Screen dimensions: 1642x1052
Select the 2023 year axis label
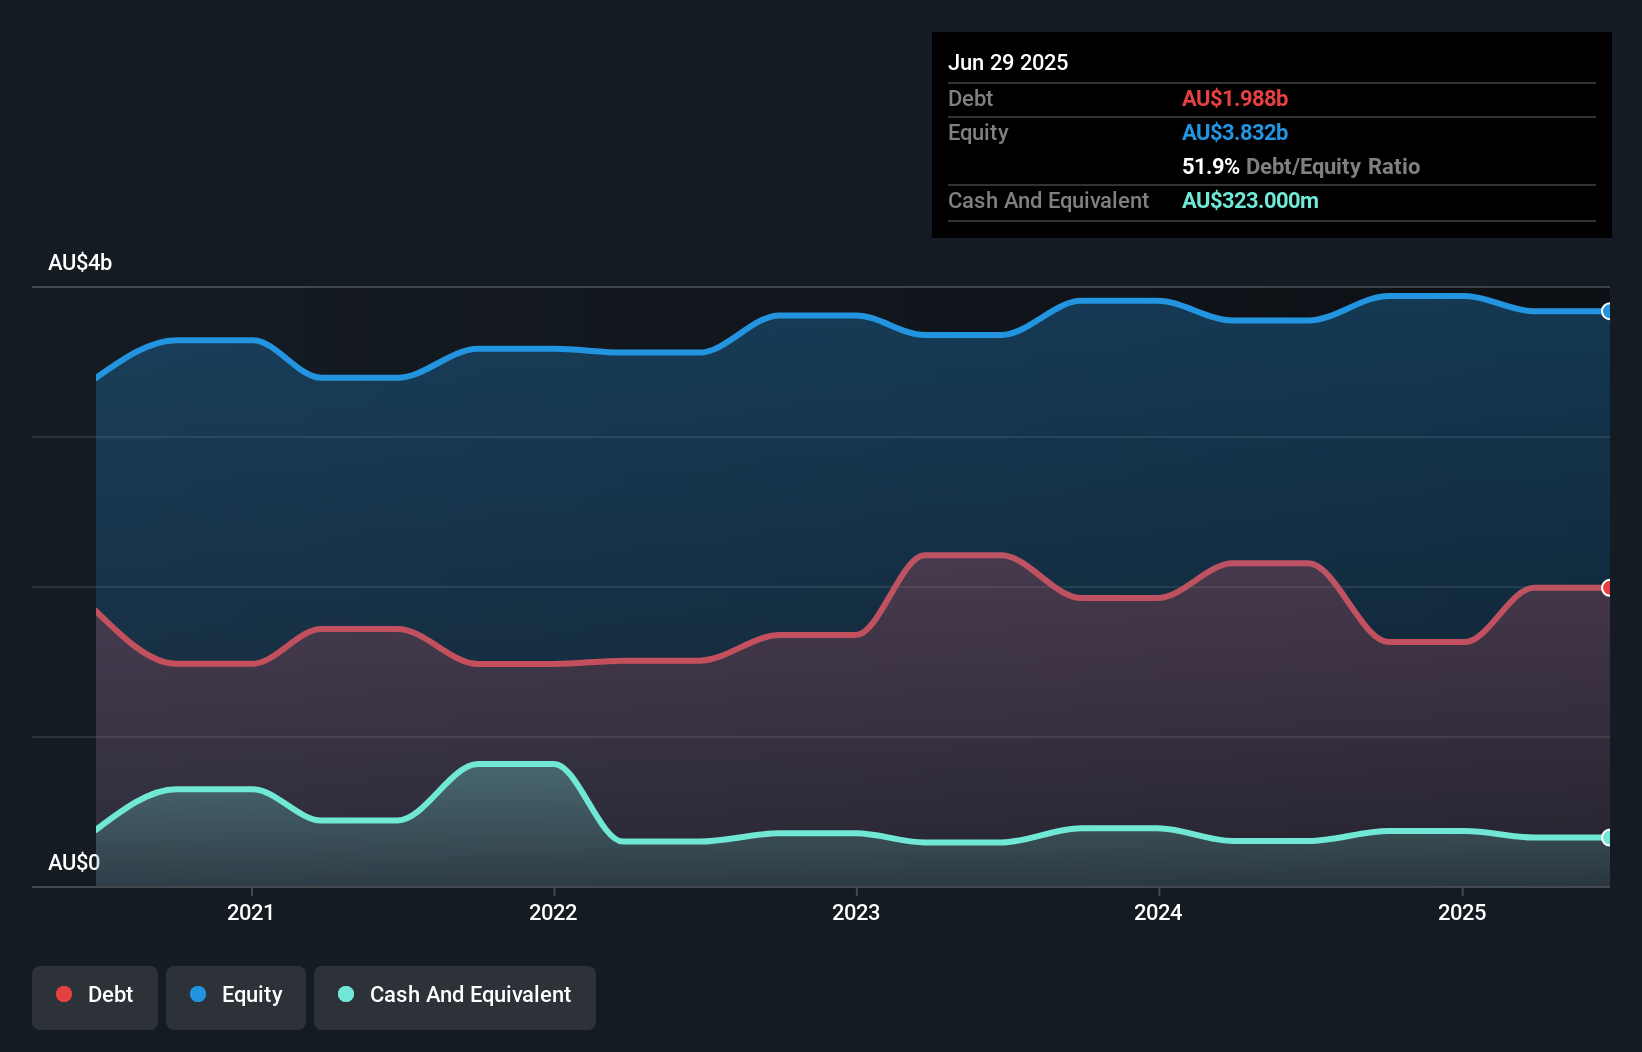(x=858, y=912)
